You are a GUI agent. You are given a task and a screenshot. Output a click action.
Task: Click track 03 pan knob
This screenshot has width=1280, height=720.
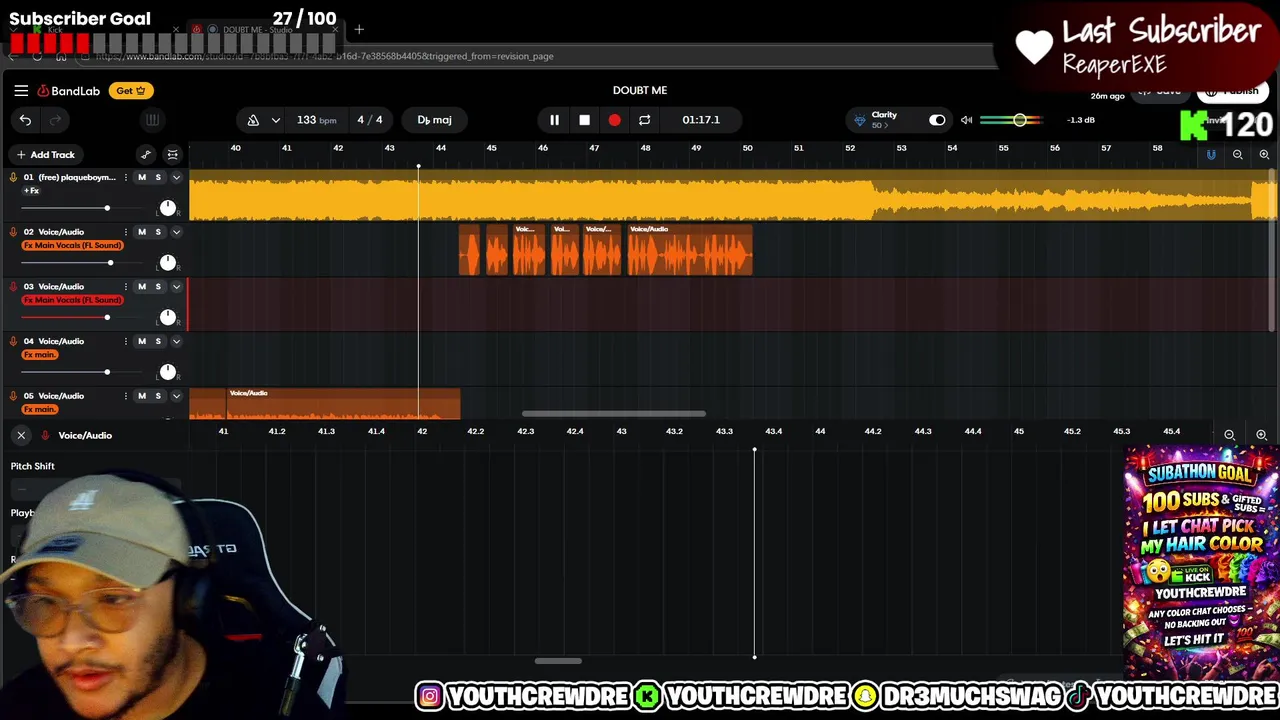168,317
